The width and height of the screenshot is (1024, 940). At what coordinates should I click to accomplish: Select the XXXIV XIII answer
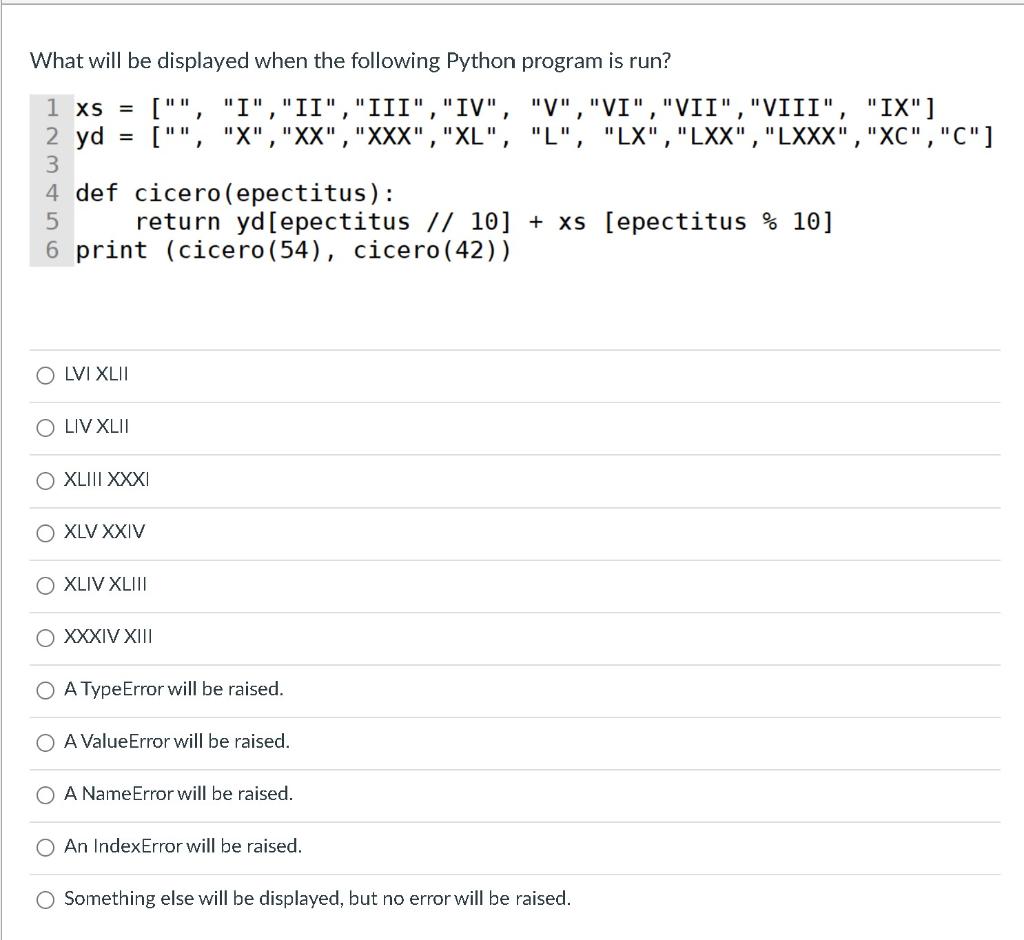coord(45,638)
